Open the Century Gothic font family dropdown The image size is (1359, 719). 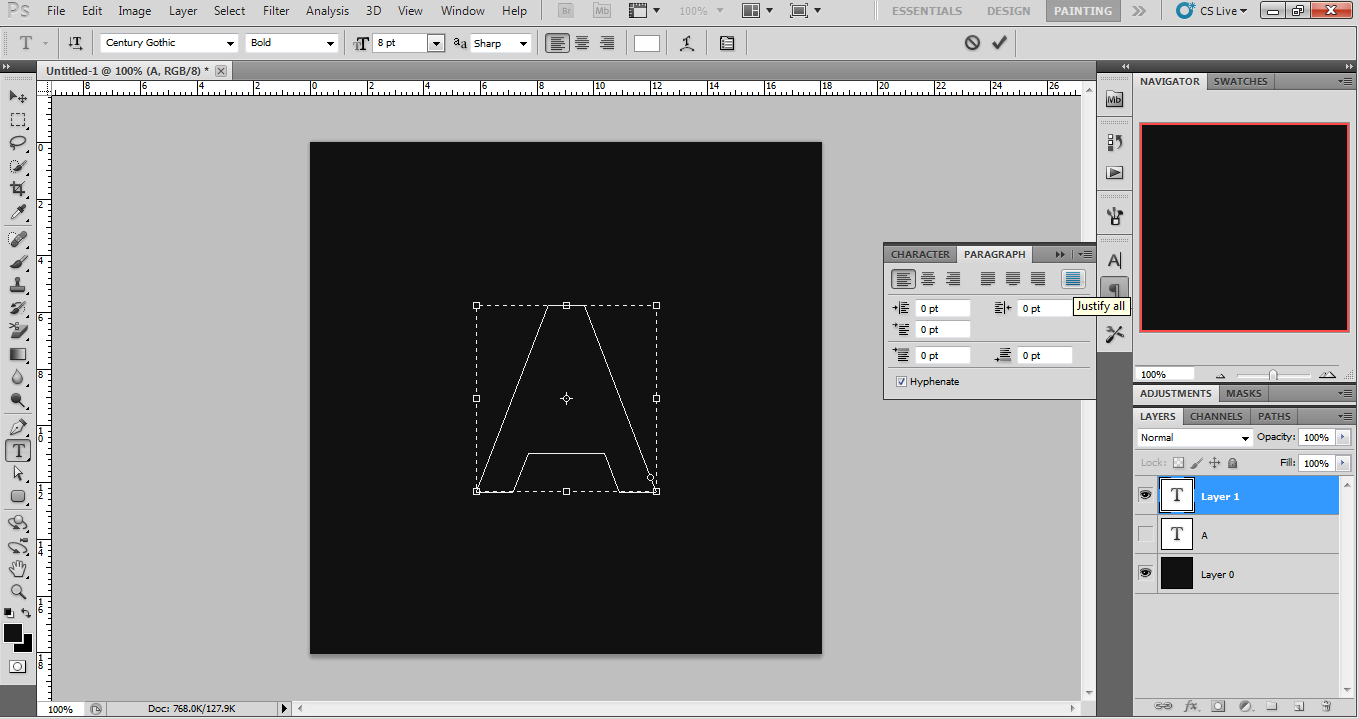(x=230, y=44)
